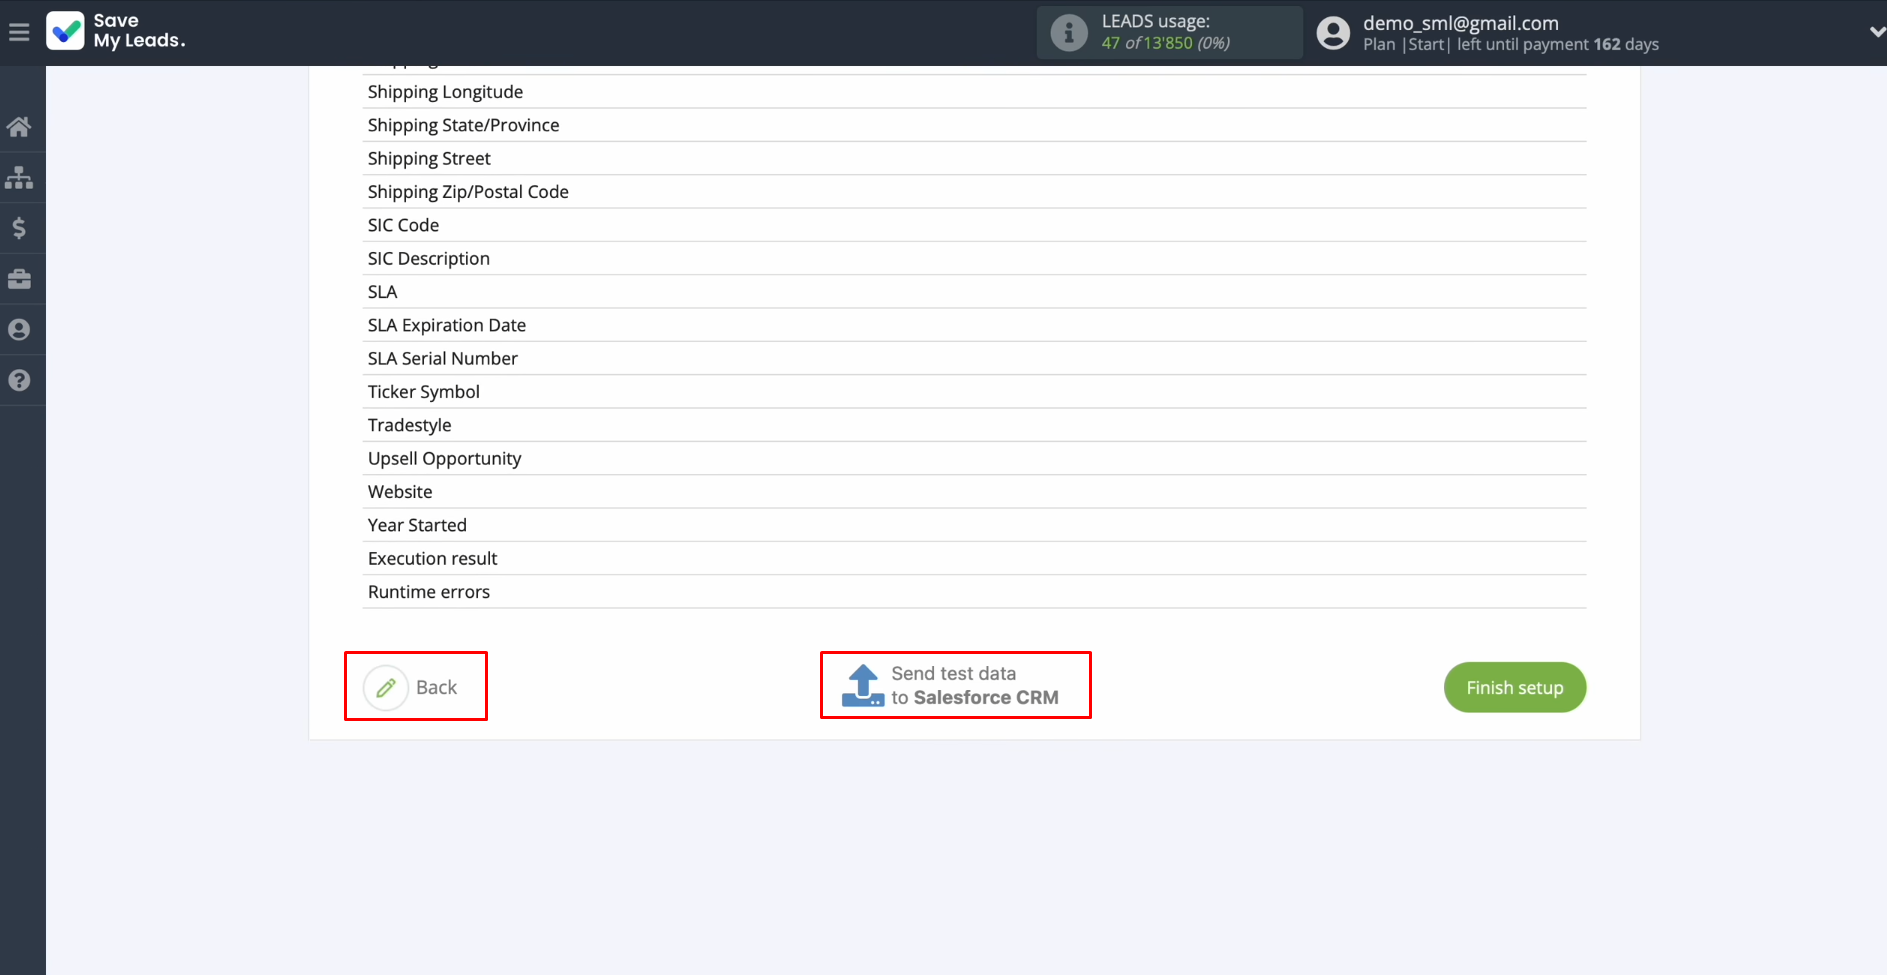
Task: Select the Shipping Longitude row
Action: coord(974,92)
